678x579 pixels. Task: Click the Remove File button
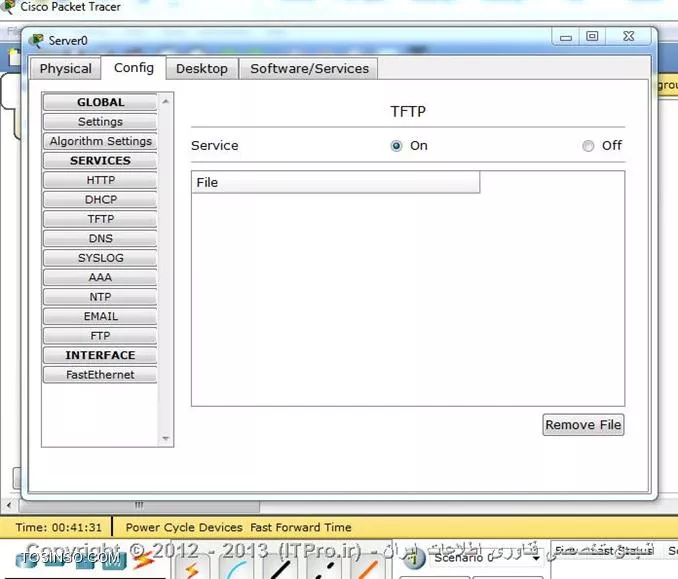(x=583, y=425)
